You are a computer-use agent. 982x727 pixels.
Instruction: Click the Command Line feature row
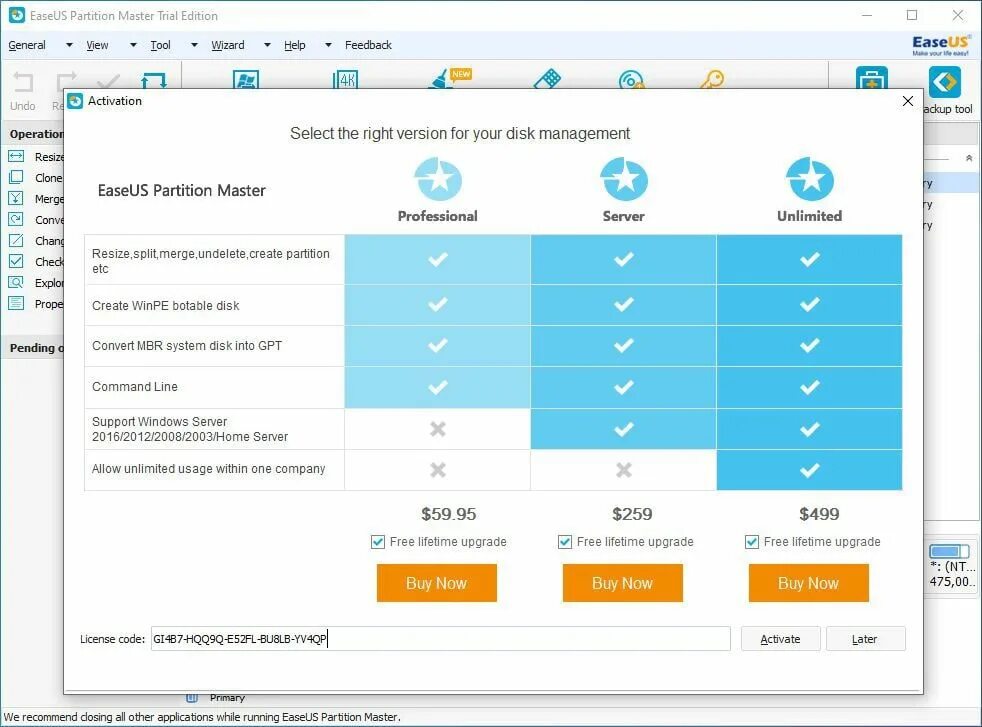494,388
